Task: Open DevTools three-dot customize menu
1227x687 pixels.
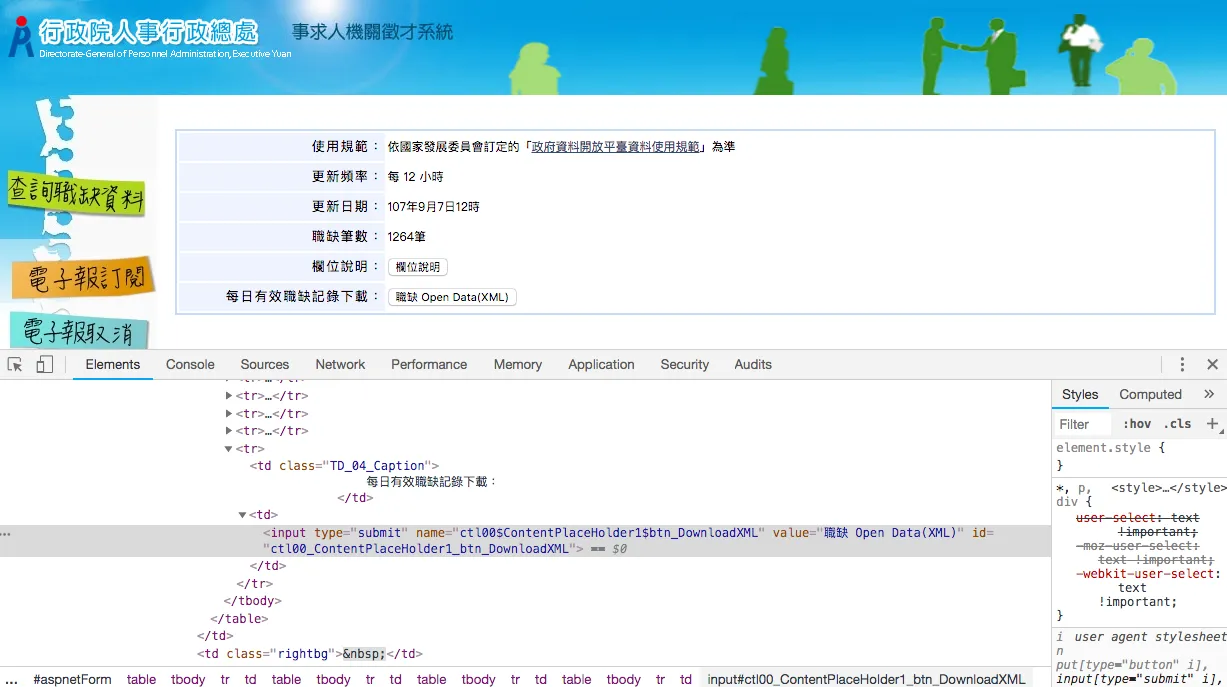Action: [1182, 365]
